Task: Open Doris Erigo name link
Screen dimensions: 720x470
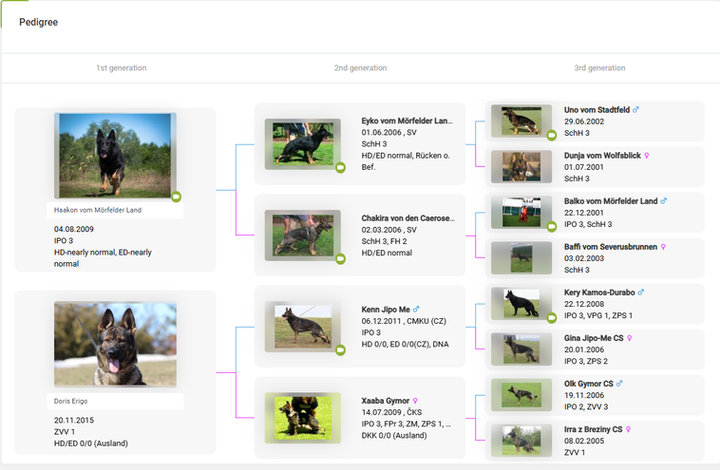Action: pos(71,401)
